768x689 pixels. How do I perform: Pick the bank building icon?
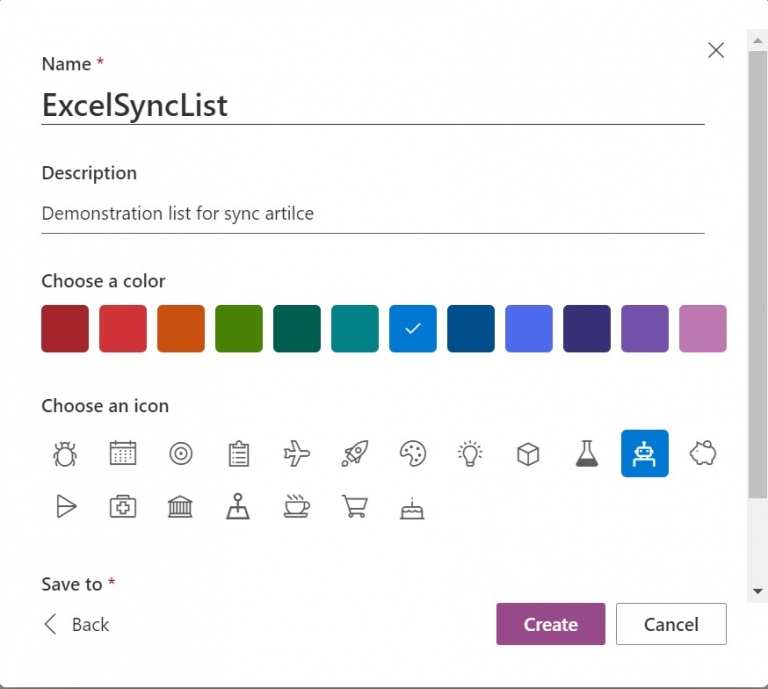(x=180, y=507)
